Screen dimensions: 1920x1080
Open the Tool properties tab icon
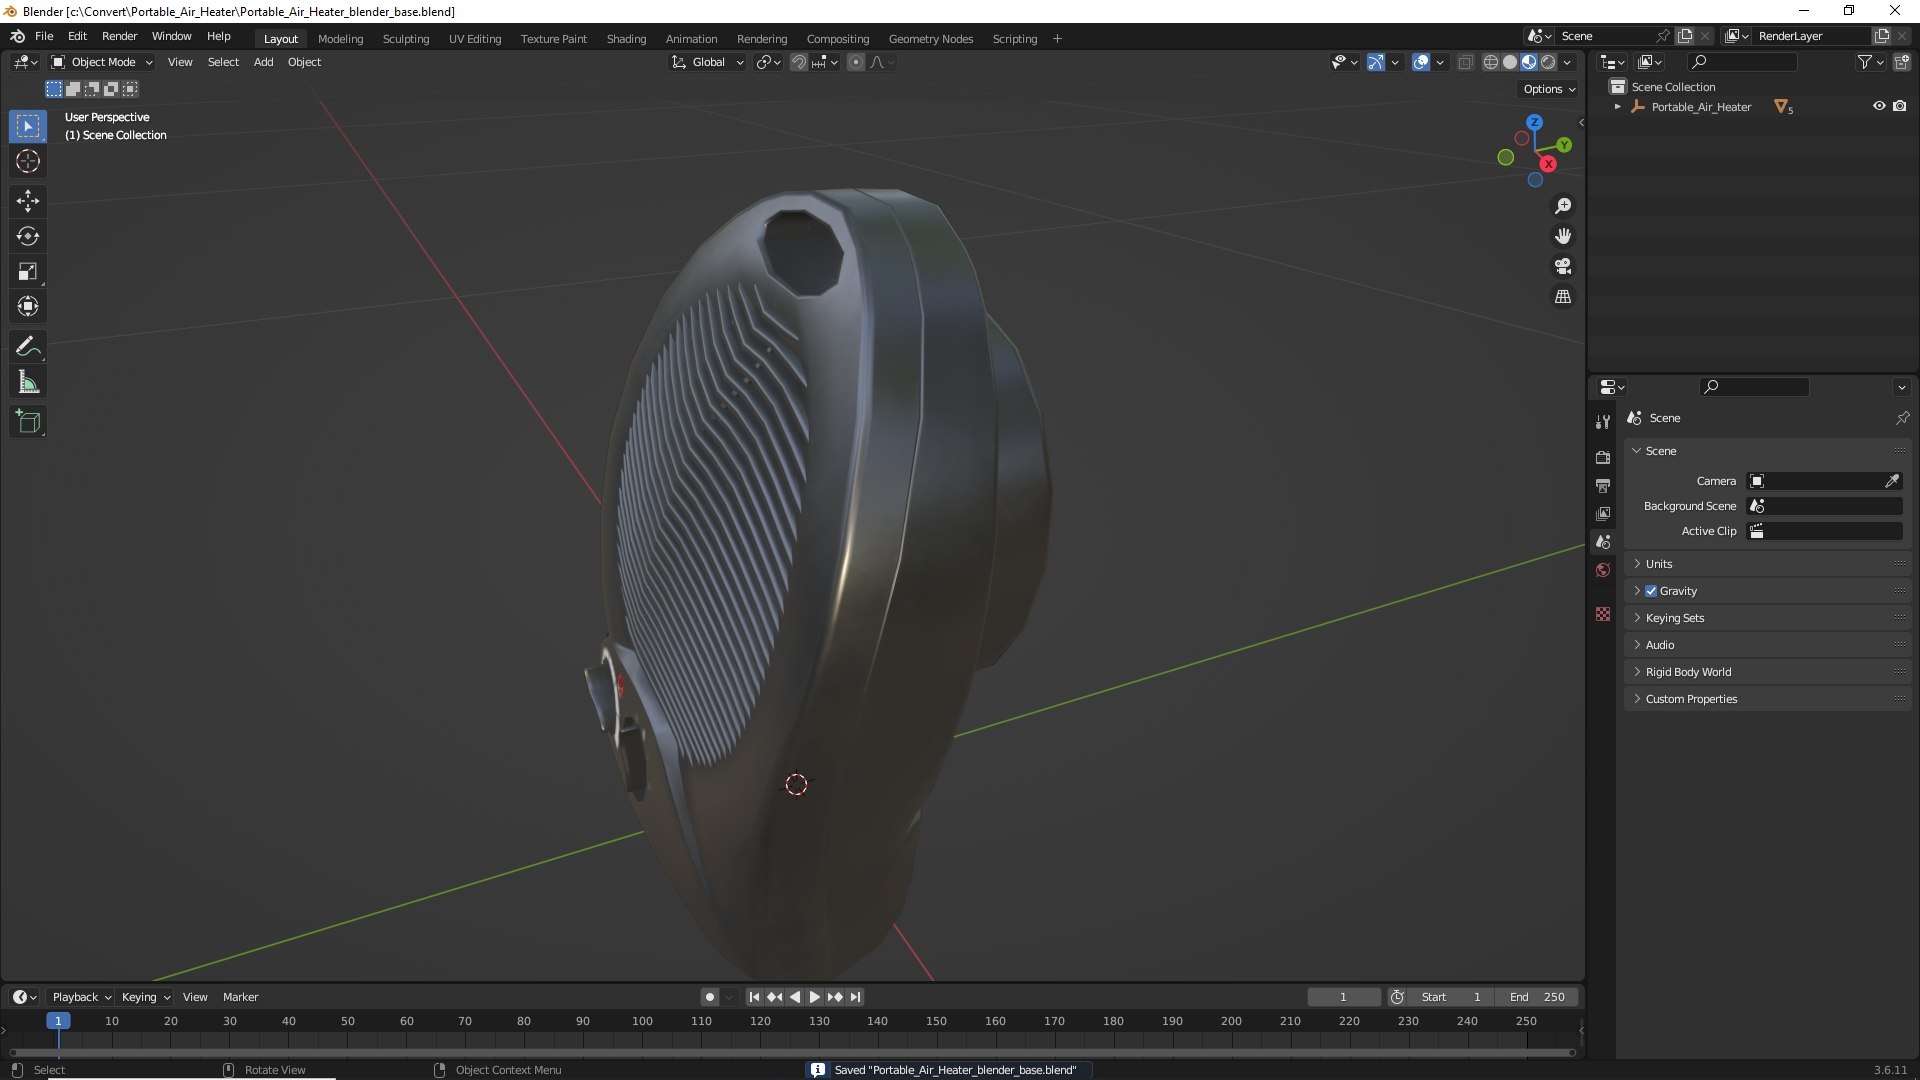tap(1603, 422)
